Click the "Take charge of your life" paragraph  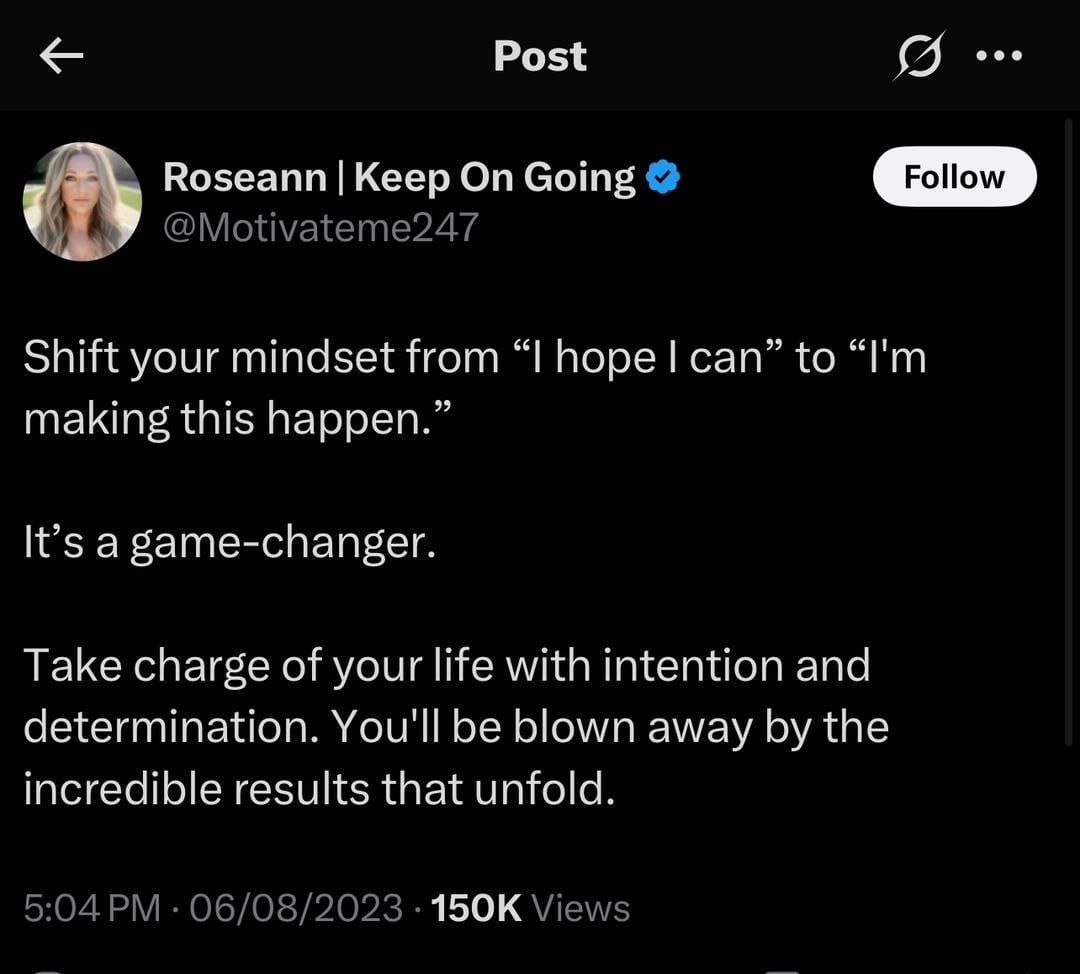click(446, 666)
